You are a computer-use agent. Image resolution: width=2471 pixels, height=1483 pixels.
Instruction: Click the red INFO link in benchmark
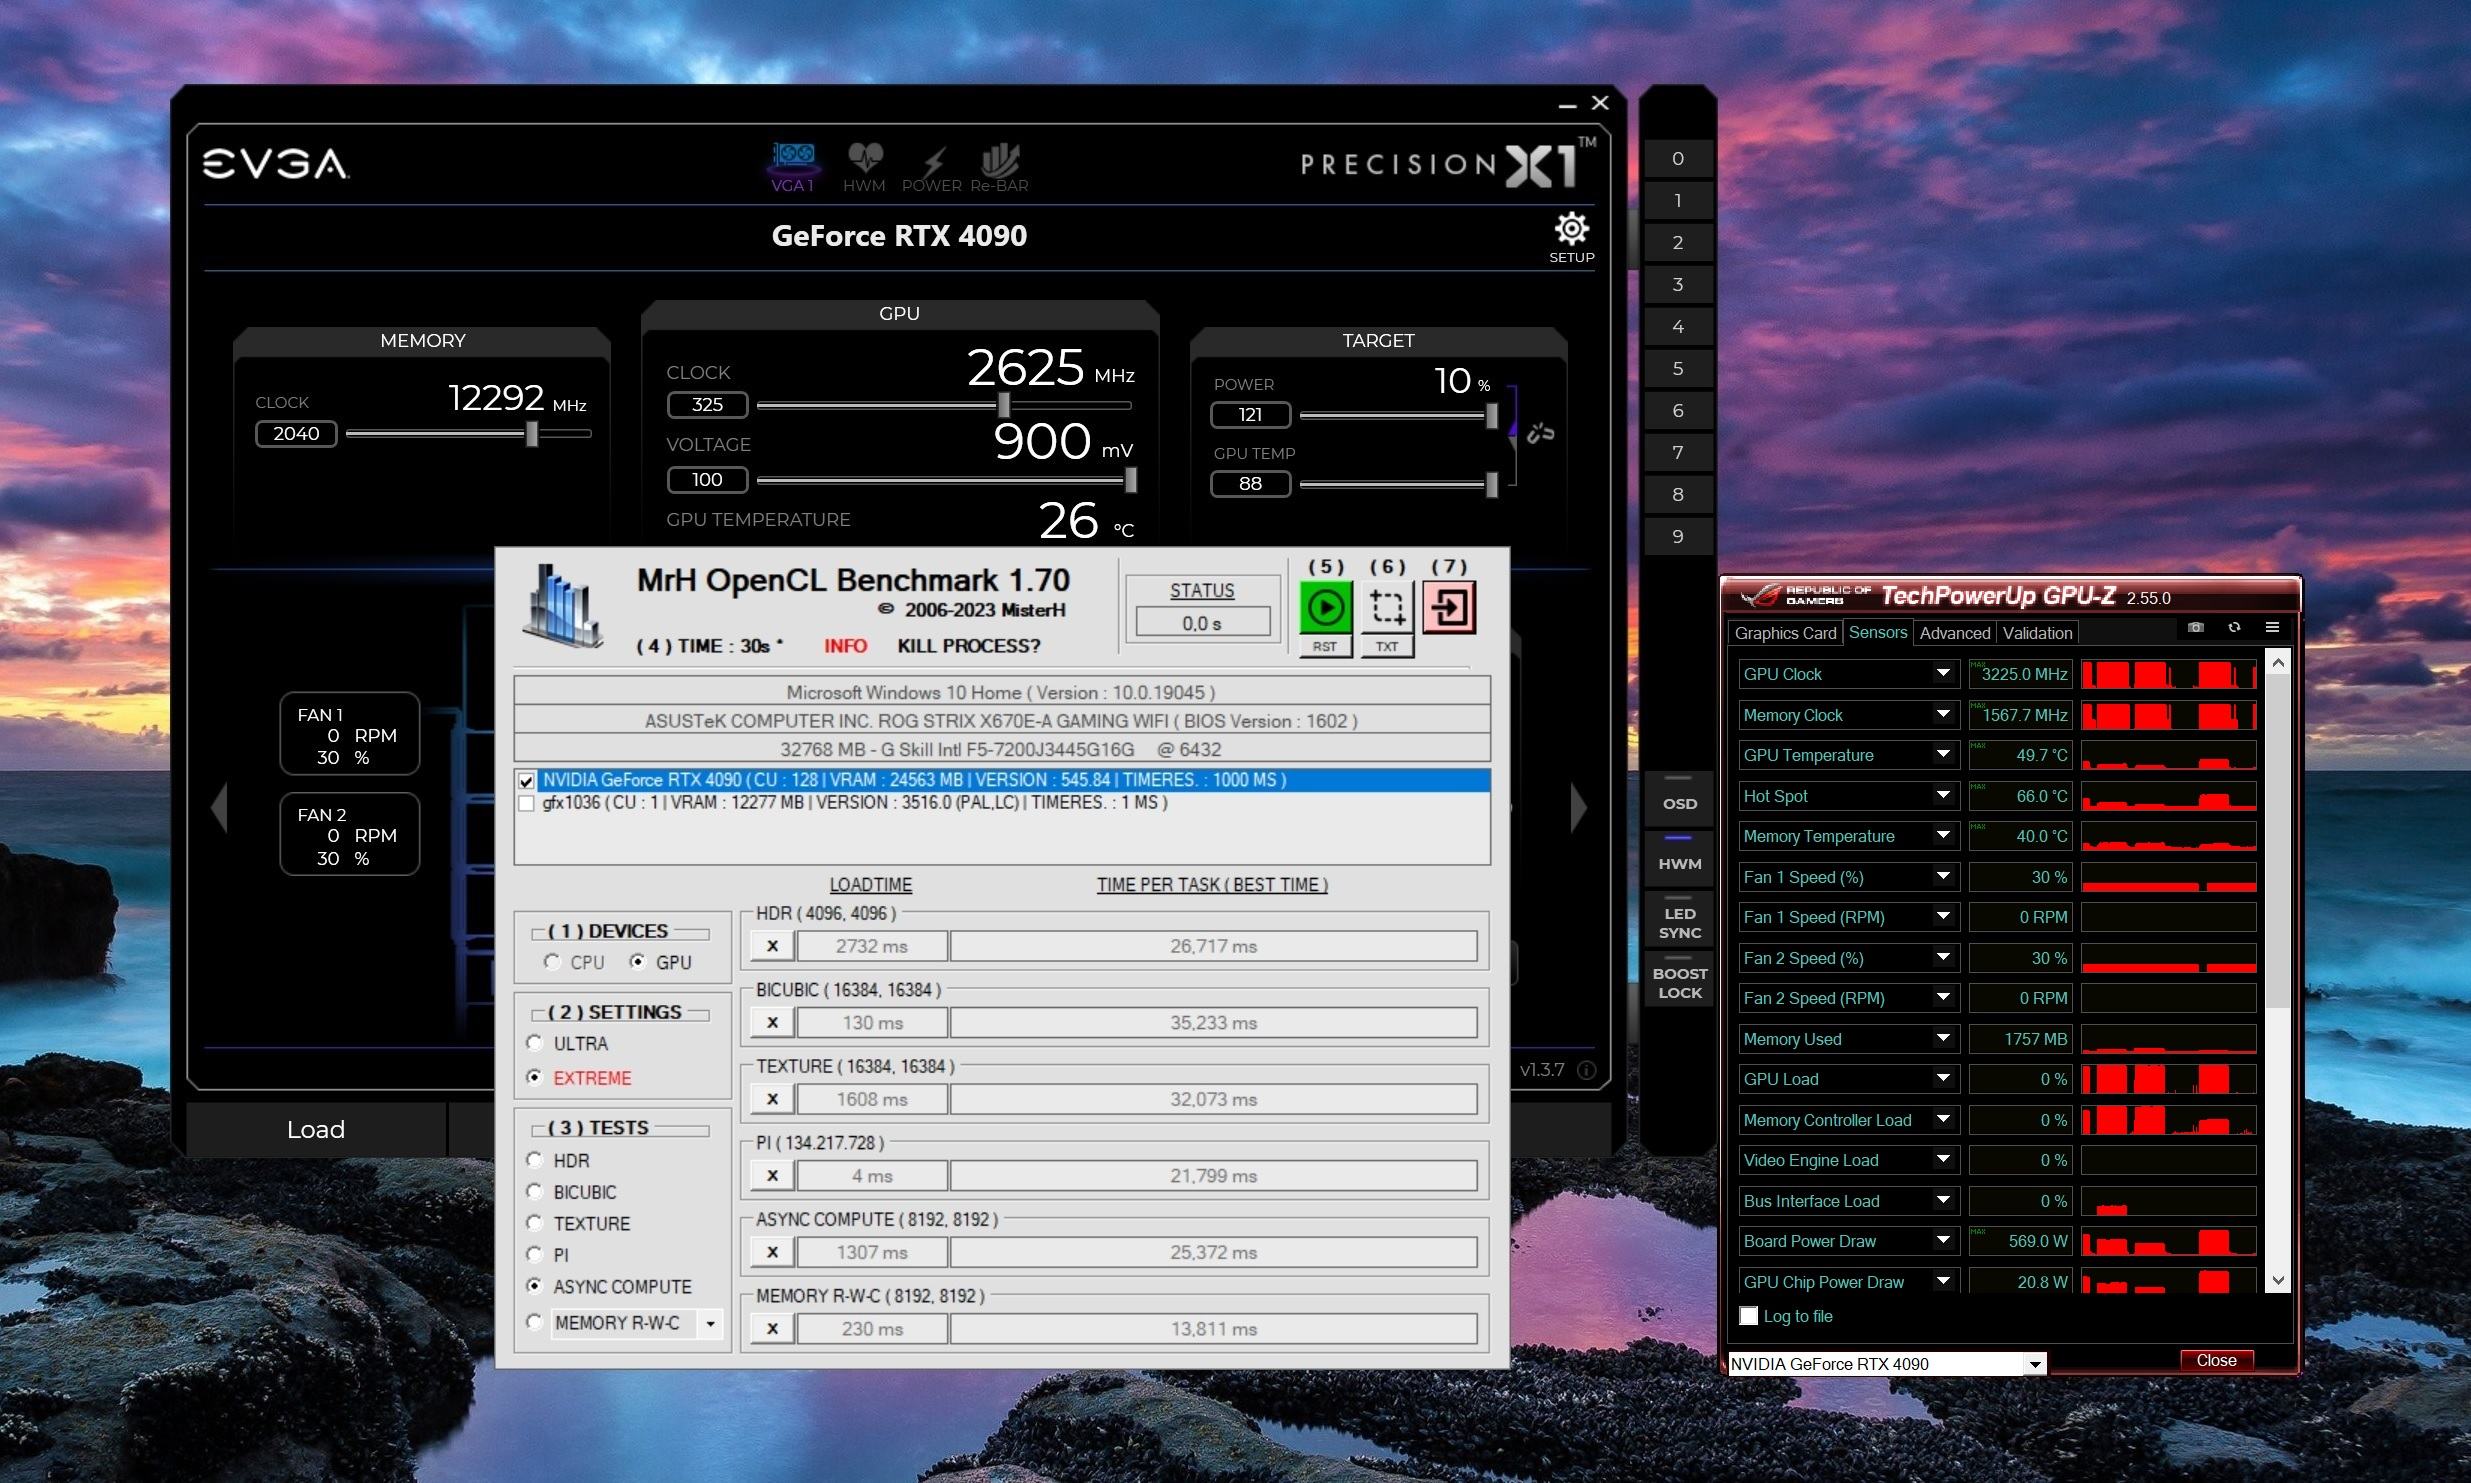click(845, 646)
